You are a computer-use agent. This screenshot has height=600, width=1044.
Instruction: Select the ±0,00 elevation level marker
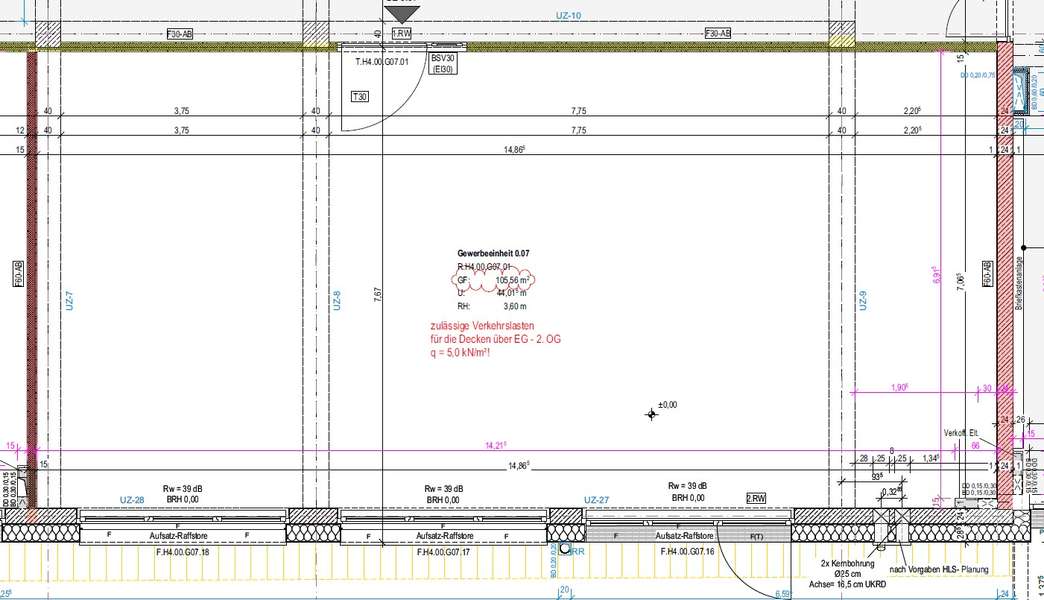(x=660, y=408)
